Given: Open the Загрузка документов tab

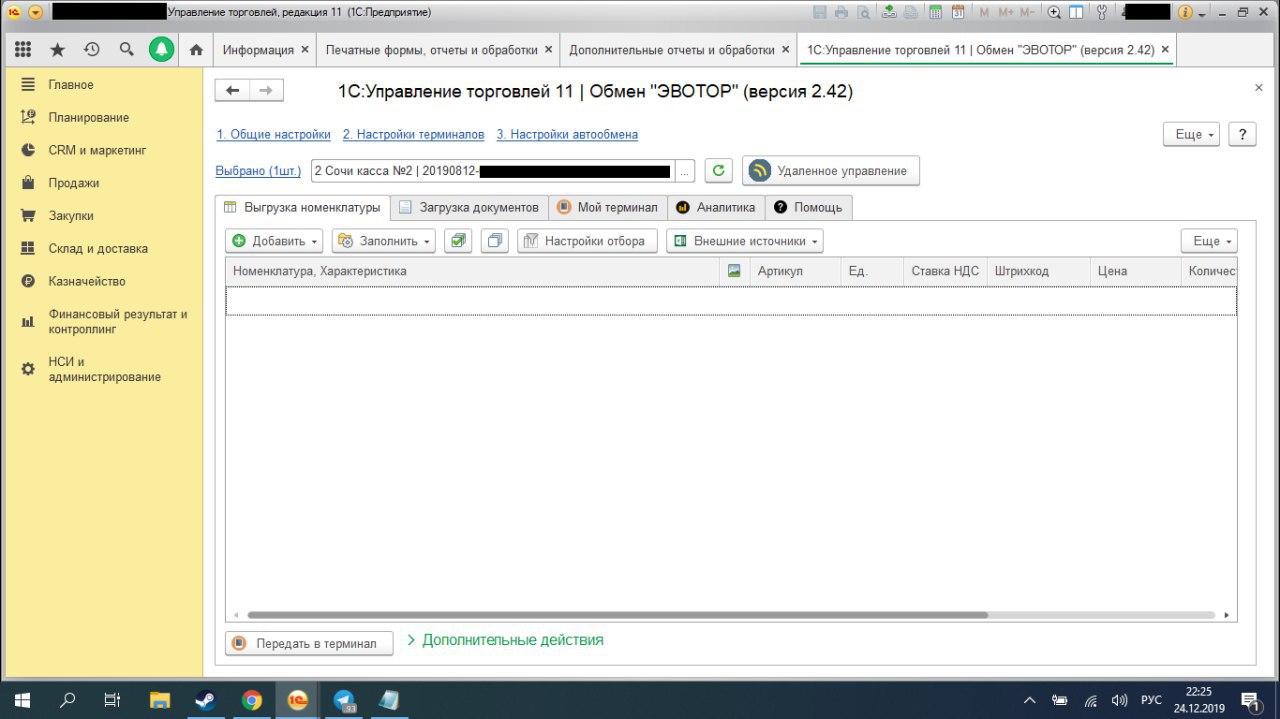Looking at the screenshot, I should [469, 208].
